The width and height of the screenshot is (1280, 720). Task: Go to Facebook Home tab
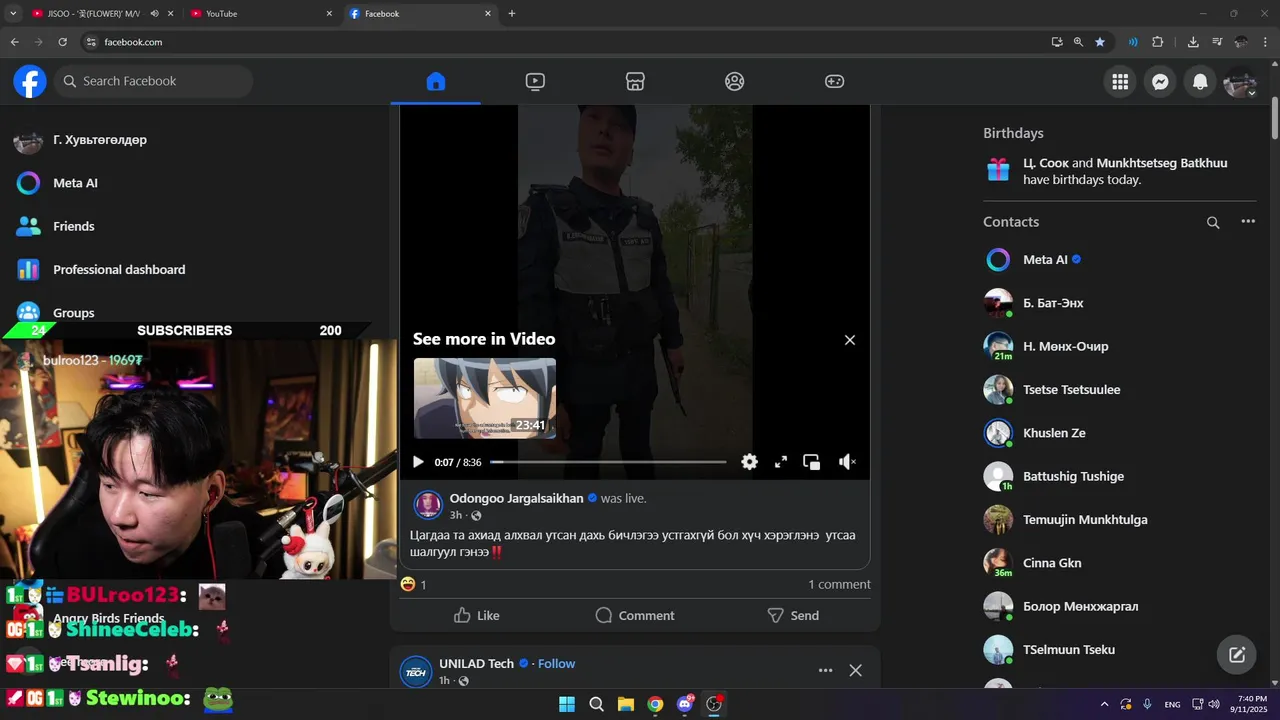[435, 82]
